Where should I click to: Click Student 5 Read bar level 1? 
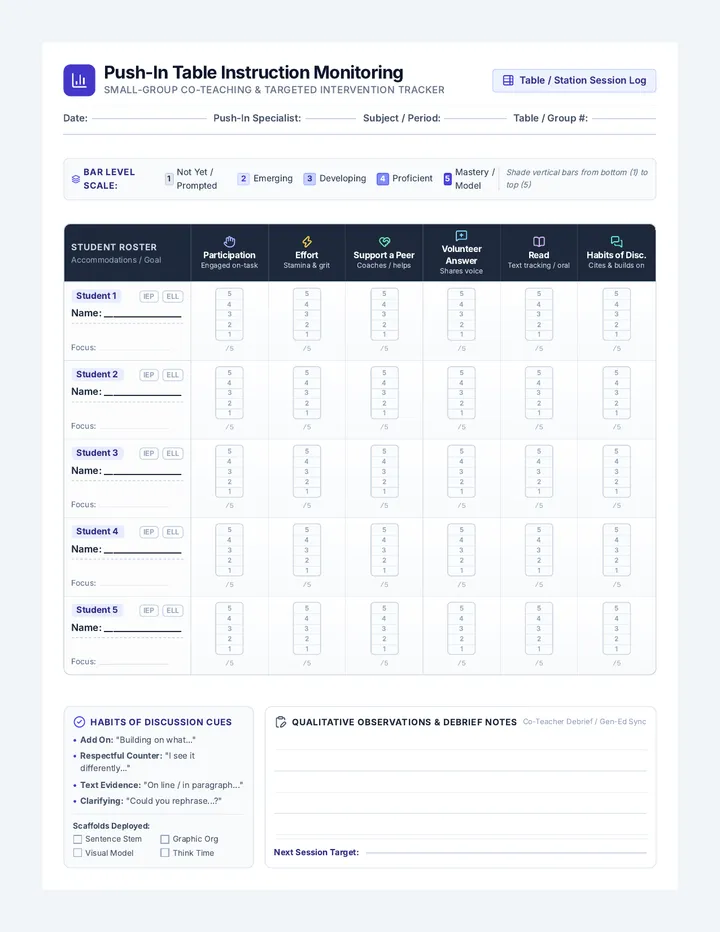[539, 649]
